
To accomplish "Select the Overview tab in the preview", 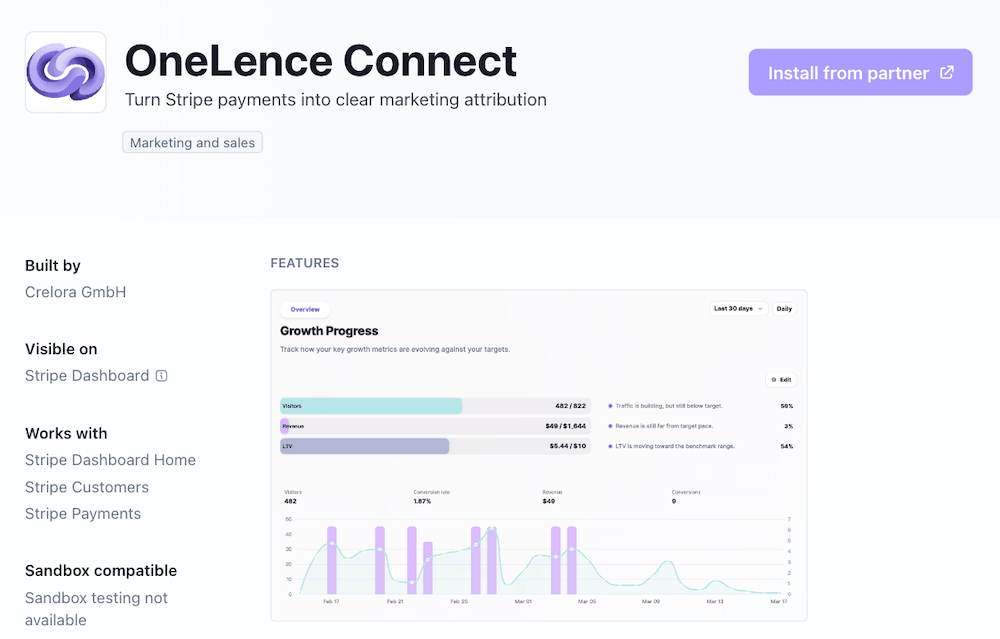I will [x=305, y=309].
